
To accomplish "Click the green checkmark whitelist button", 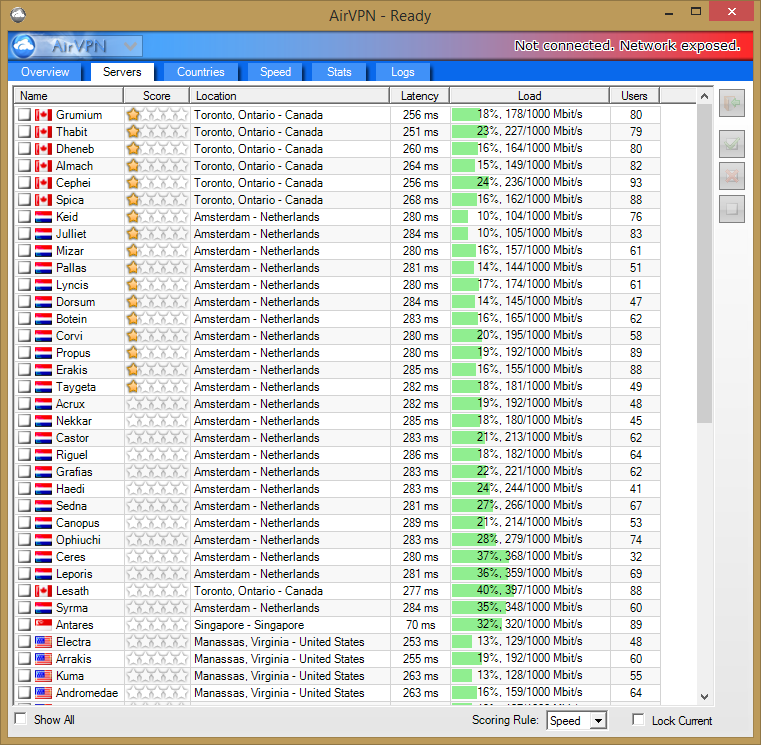I will pyautogui.click(x=731, y=144).
